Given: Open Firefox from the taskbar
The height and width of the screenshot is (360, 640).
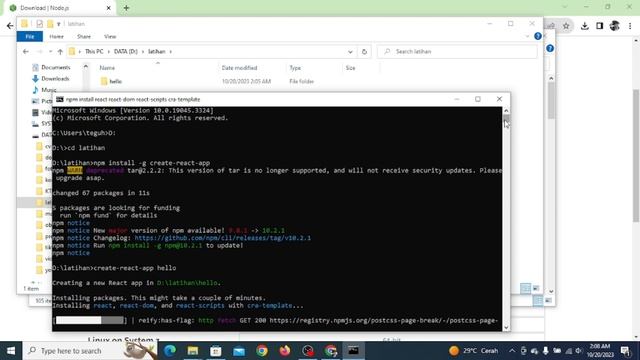Looking at the screenshot, I should [285, 351].
